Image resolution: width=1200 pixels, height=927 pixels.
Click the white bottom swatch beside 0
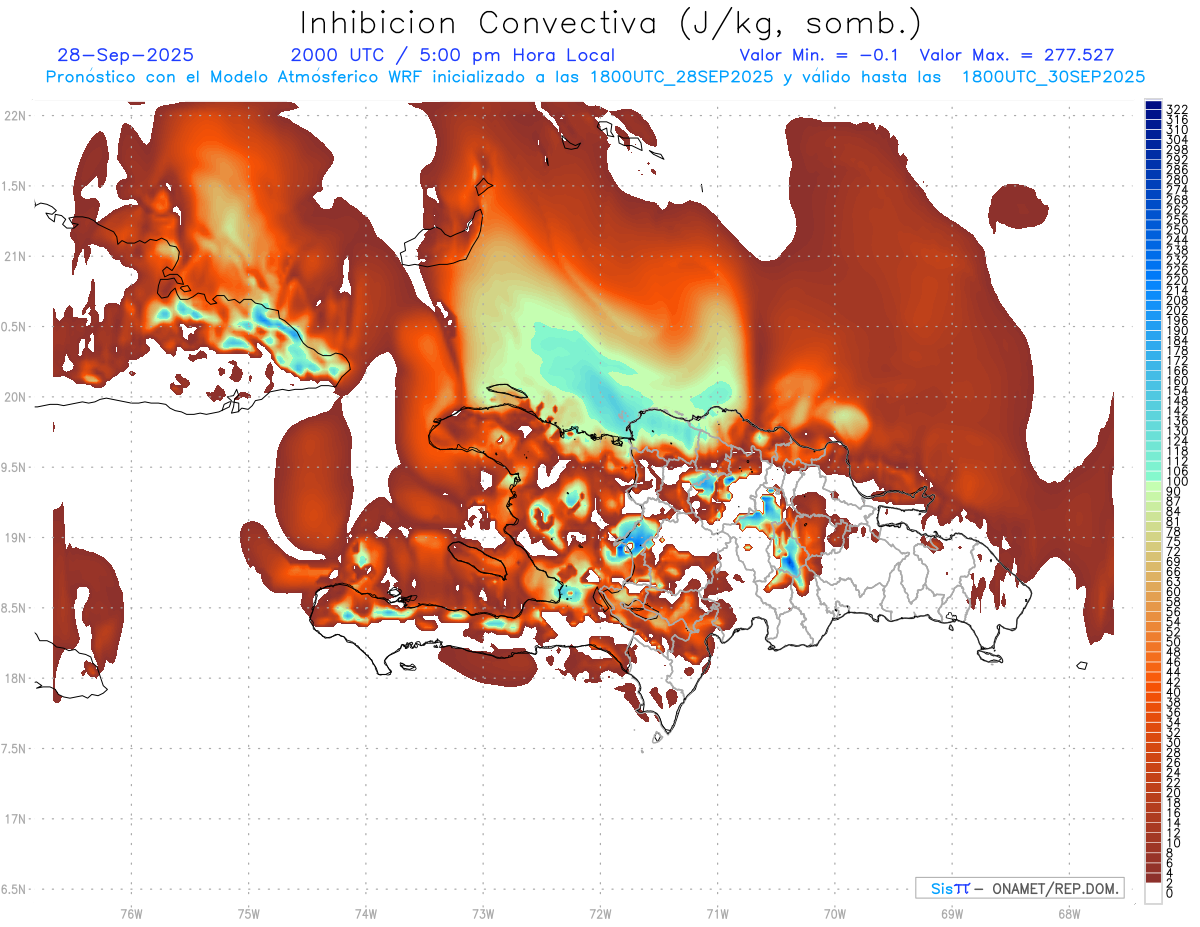(x=1153, y=893)
